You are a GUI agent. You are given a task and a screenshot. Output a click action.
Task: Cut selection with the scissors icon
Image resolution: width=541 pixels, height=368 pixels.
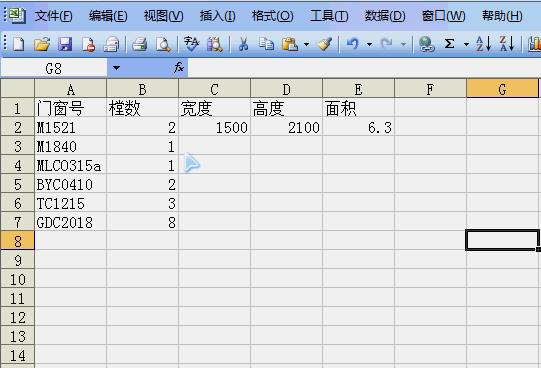coord(243,44)
